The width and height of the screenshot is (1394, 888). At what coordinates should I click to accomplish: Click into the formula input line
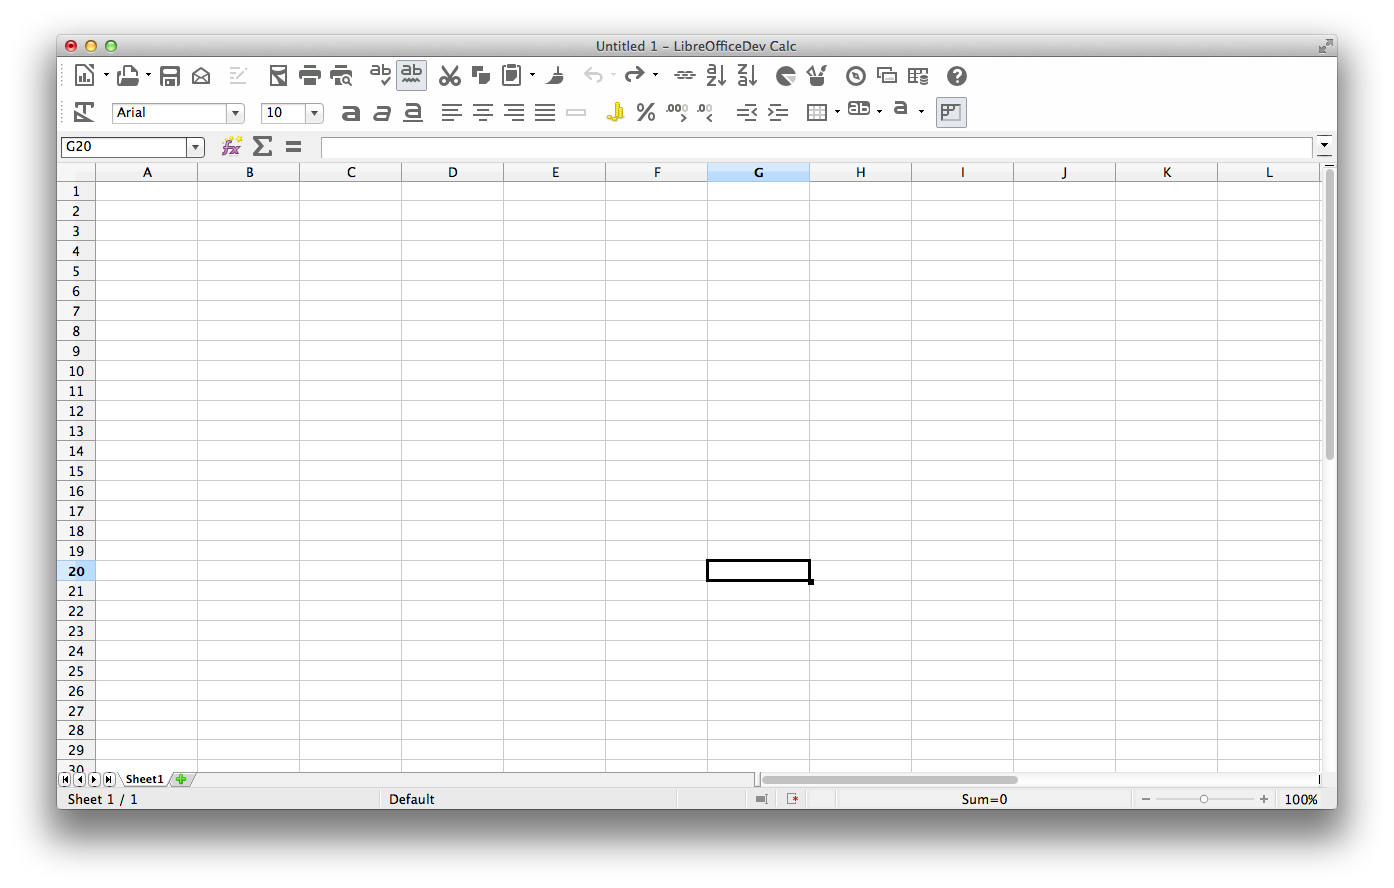pyautogui.click(x=815, y=147)
